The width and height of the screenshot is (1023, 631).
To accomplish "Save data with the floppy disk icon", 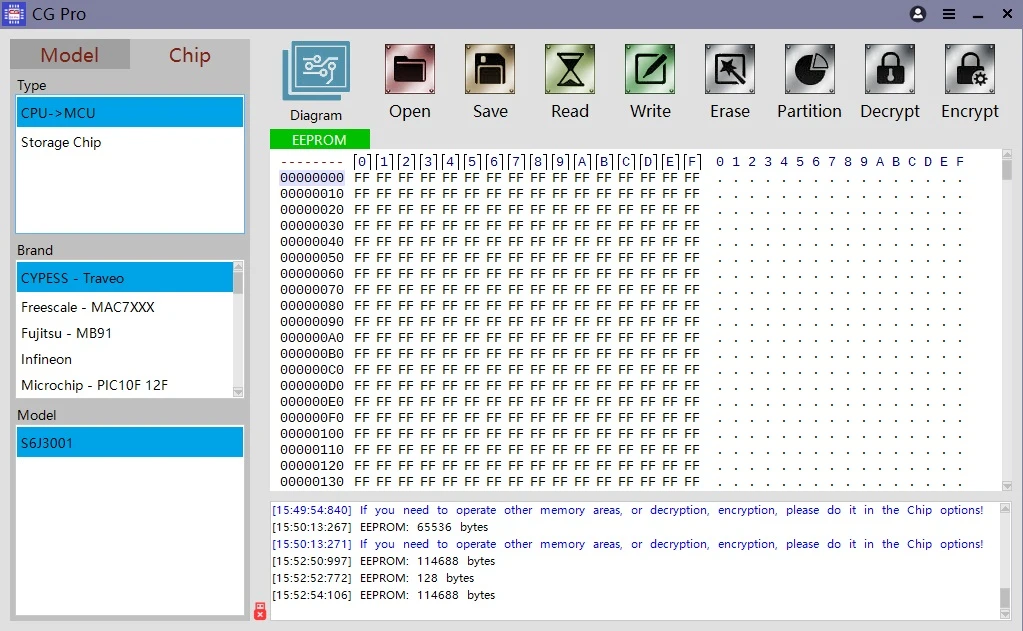I will (x=490, y=69).
